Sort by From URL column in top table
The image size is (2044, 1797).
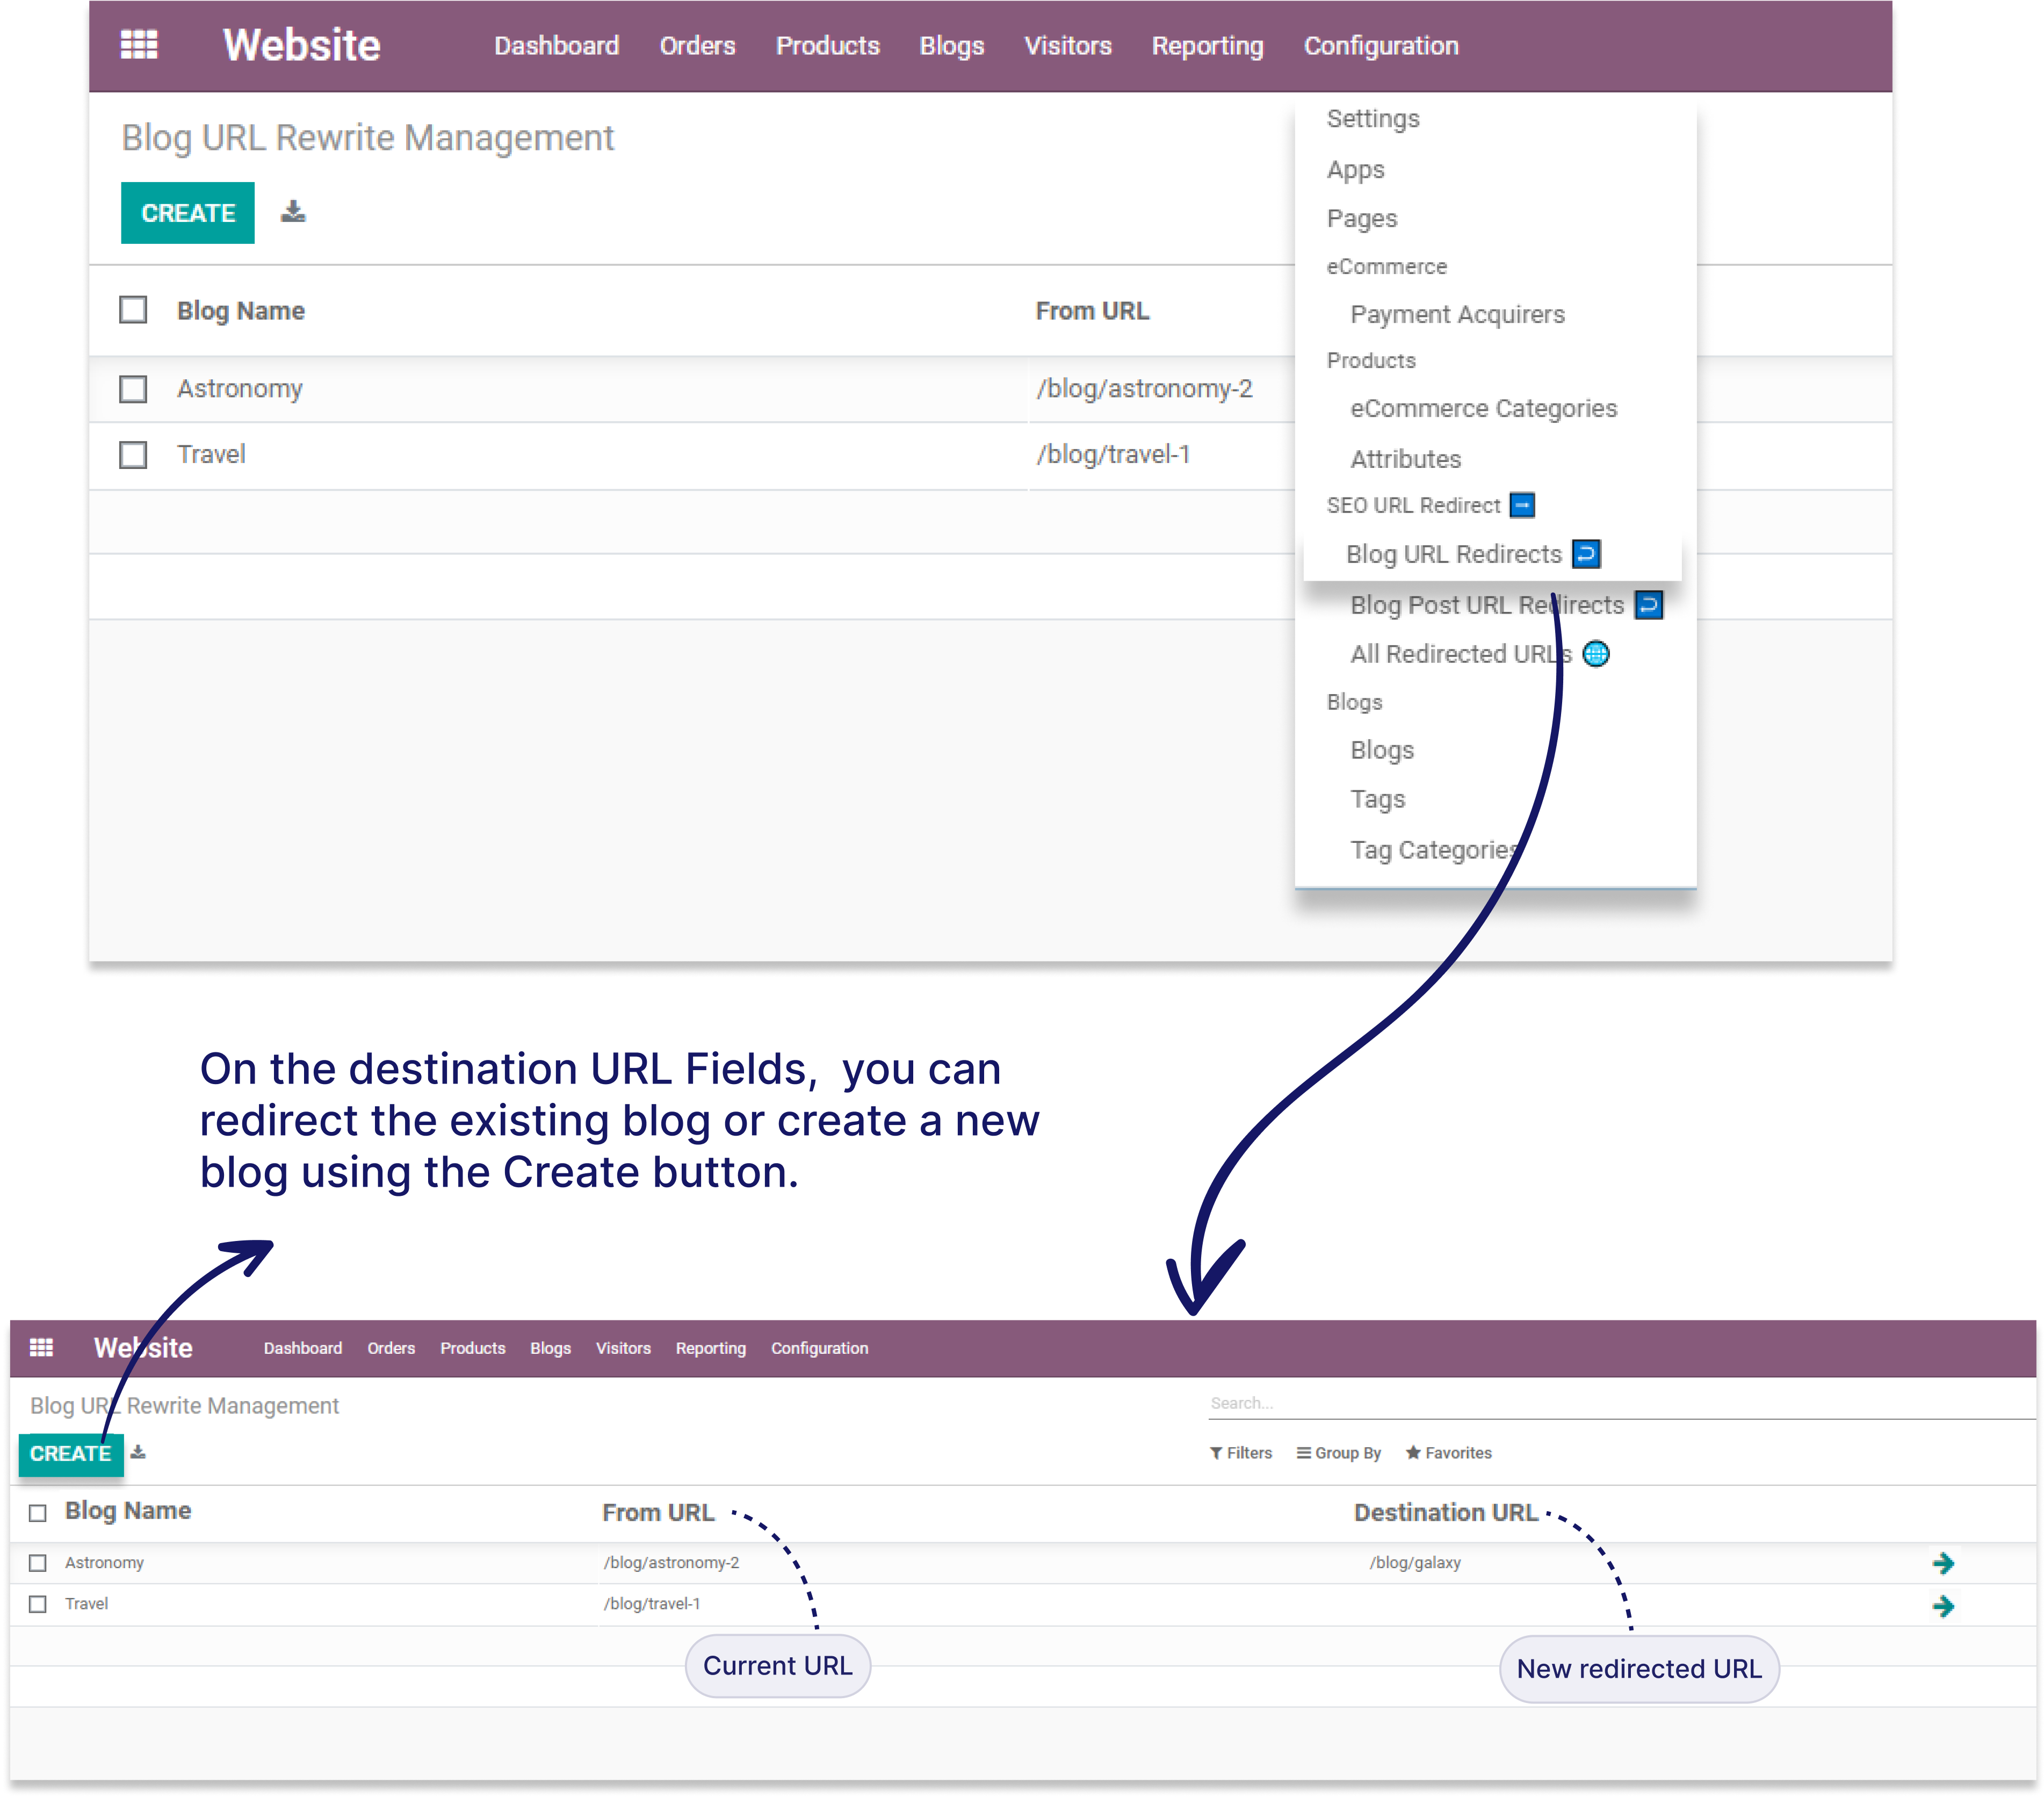tap(1092, 311)
